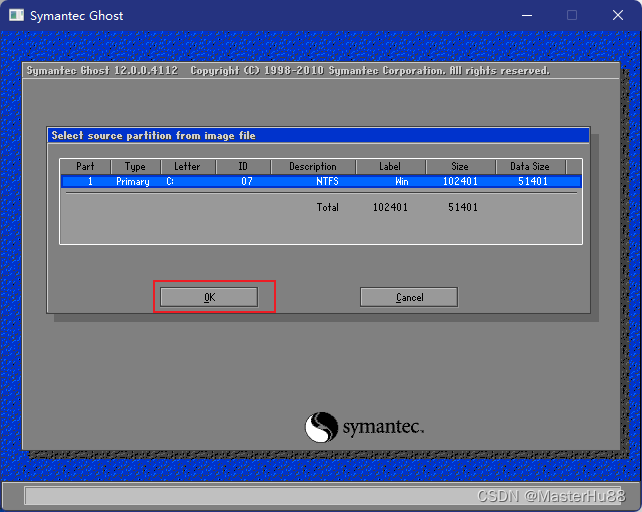Click the Symantec yin-yang logo
This screenshot has width=642, height=512.
321,427
